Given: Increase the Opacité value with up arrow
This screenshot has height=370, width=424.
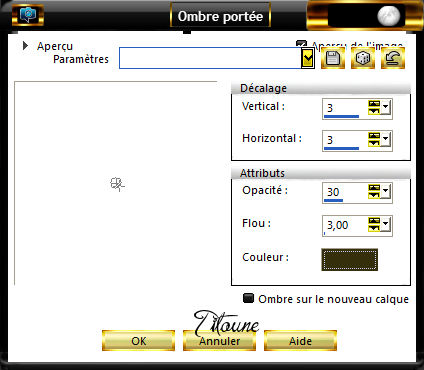Looking at the screenshot, I should (374, 188).
